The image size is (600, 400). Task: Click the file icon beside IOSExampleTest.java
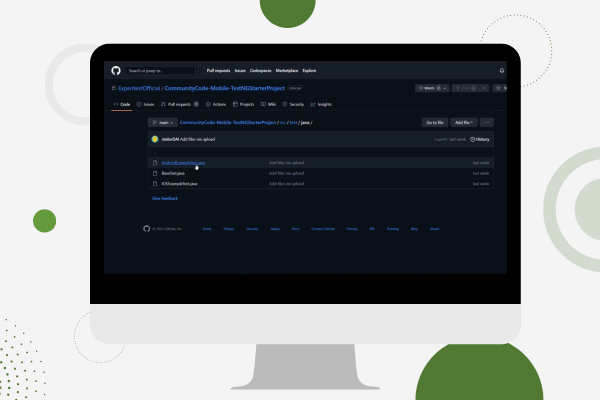(x=155, y=184)
